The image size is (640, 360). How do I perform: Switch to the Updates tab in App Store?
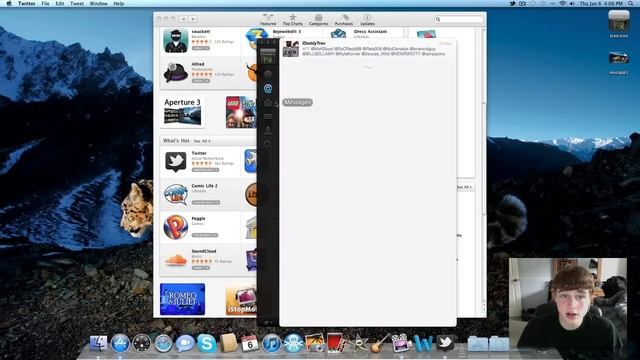pos(367,20)
